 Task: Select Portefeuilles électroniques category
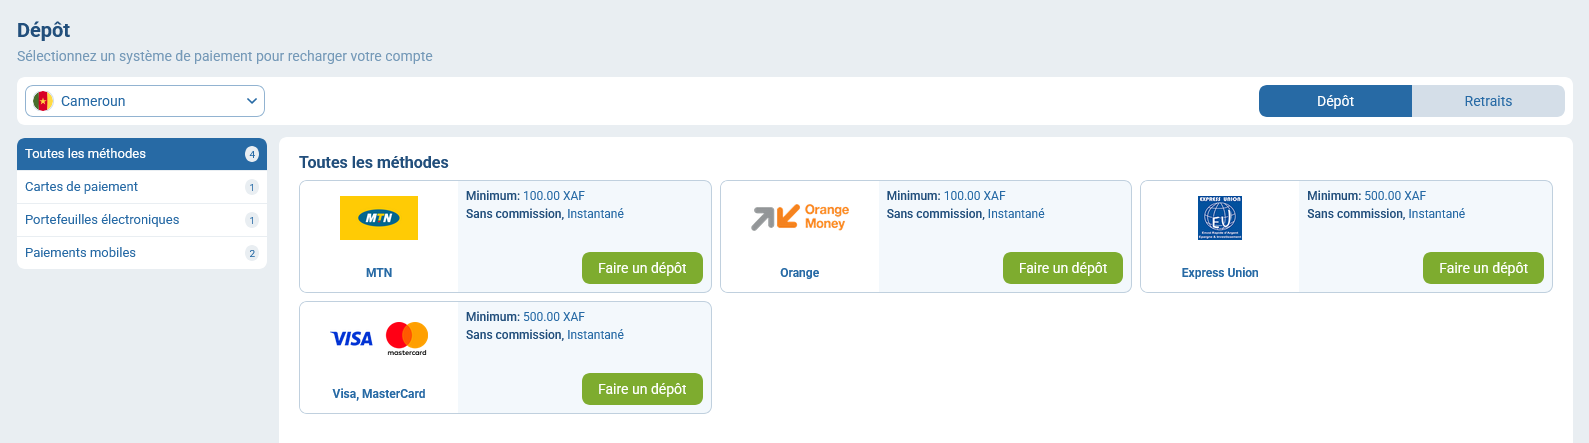pos(142,220)
